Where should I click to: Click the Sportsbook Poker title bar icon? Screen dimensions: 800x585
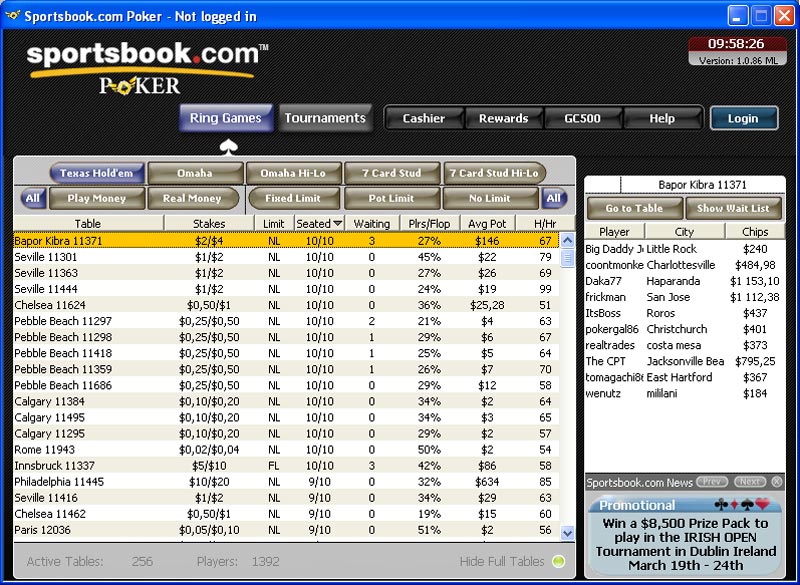tap(13, 15)
